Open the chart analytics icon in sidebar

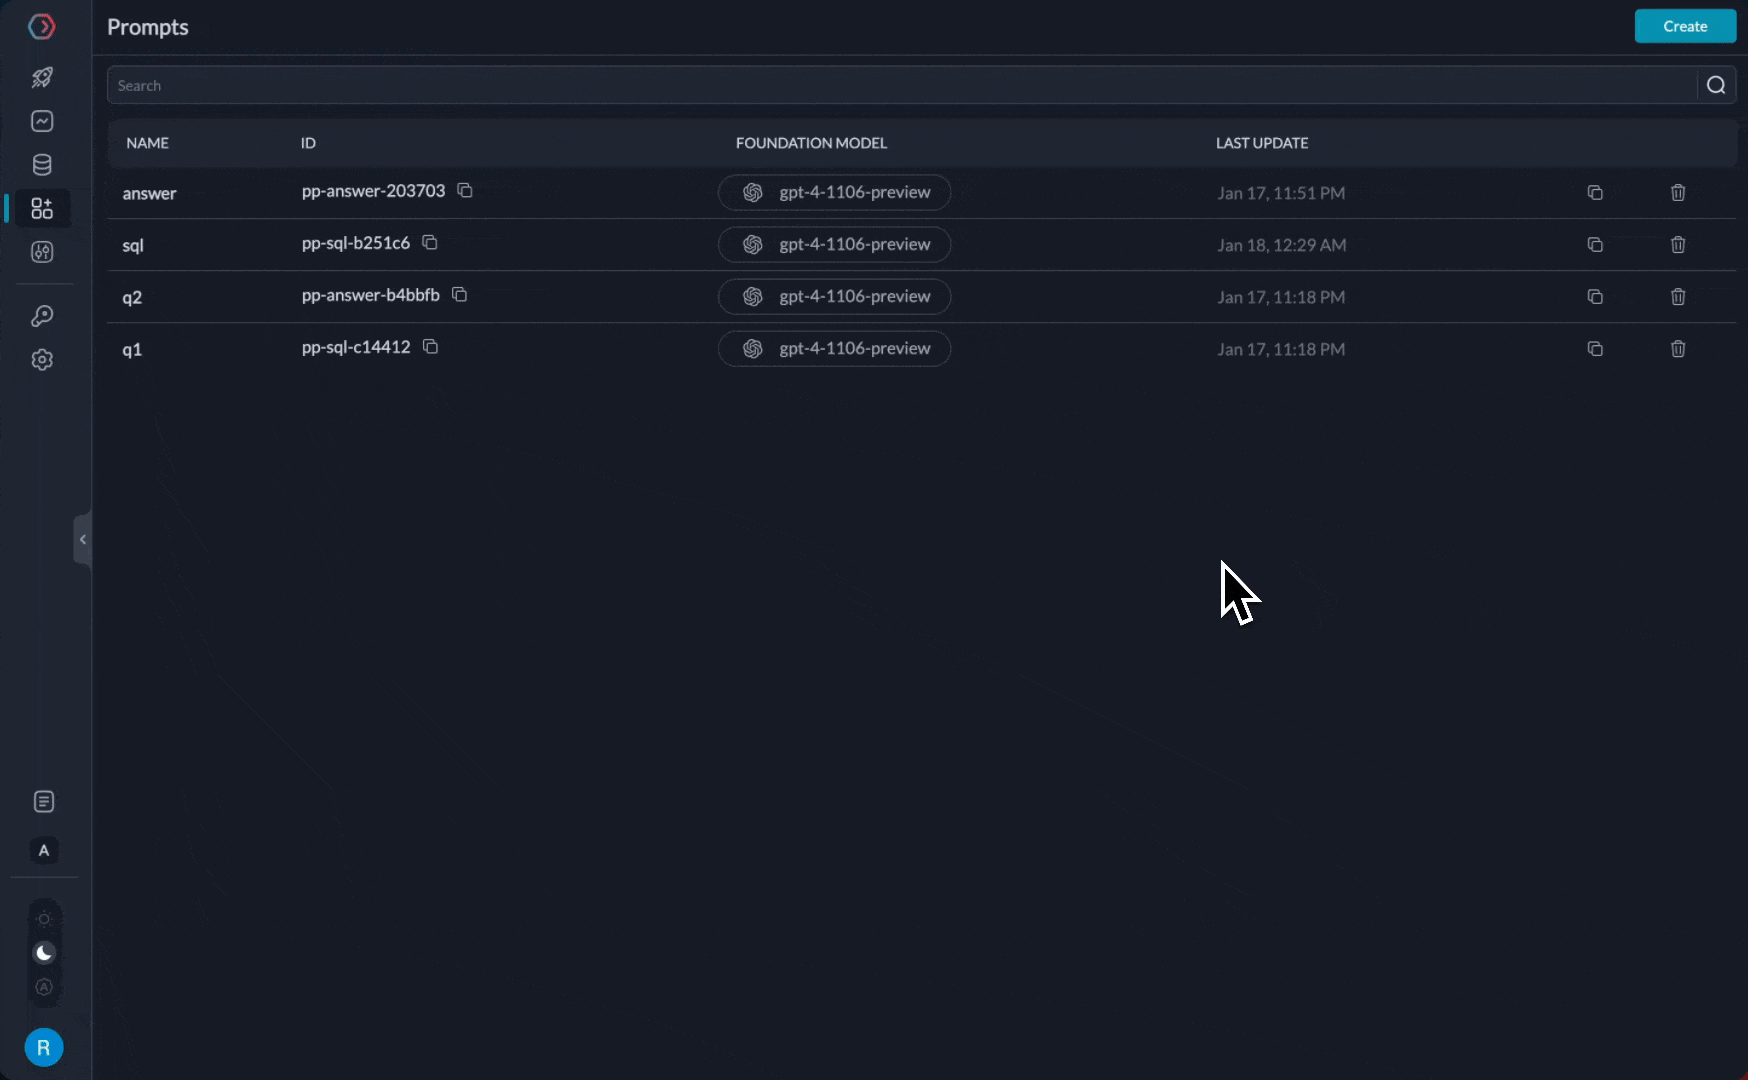point(42,121)
